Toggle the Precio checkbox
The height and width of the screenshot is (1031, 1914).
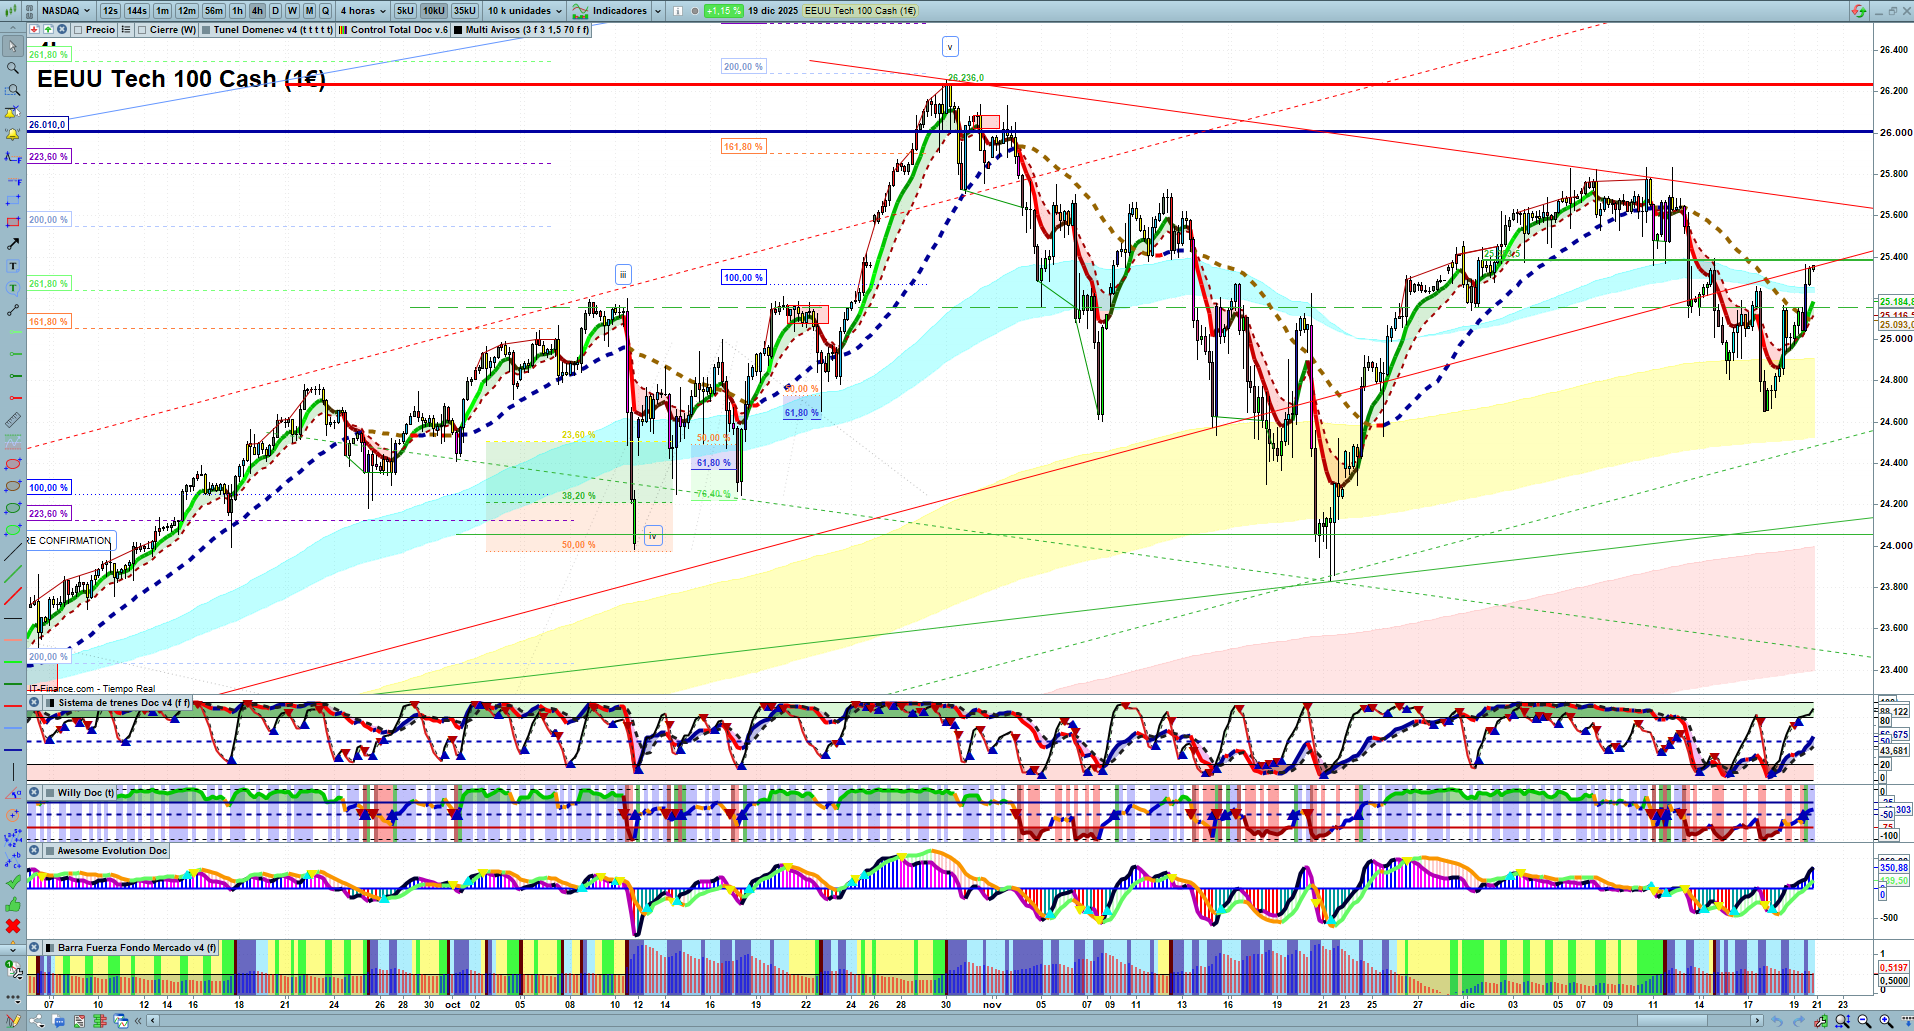tap(78, 30)
